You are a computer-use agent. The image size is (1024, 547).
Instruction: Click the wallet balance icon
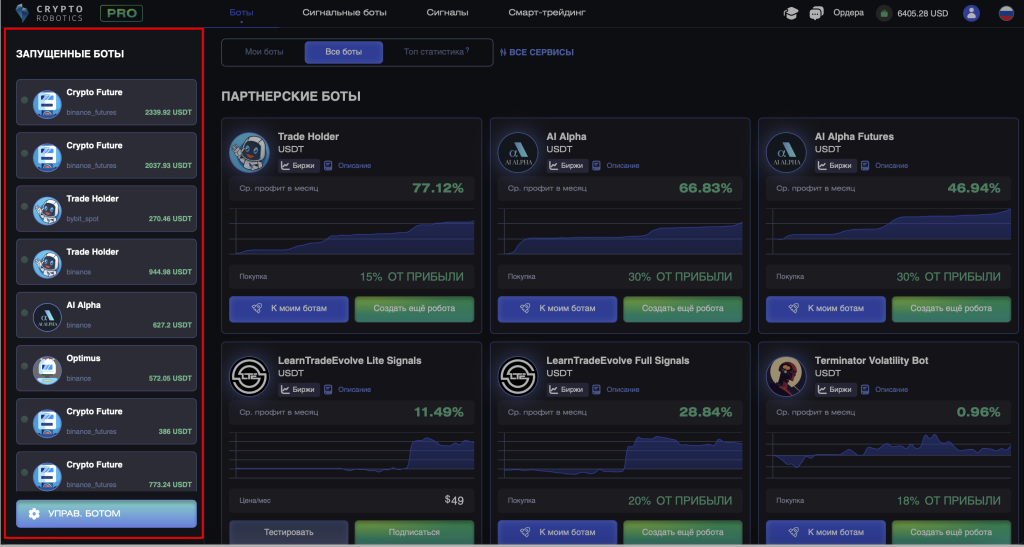point(884,13)
